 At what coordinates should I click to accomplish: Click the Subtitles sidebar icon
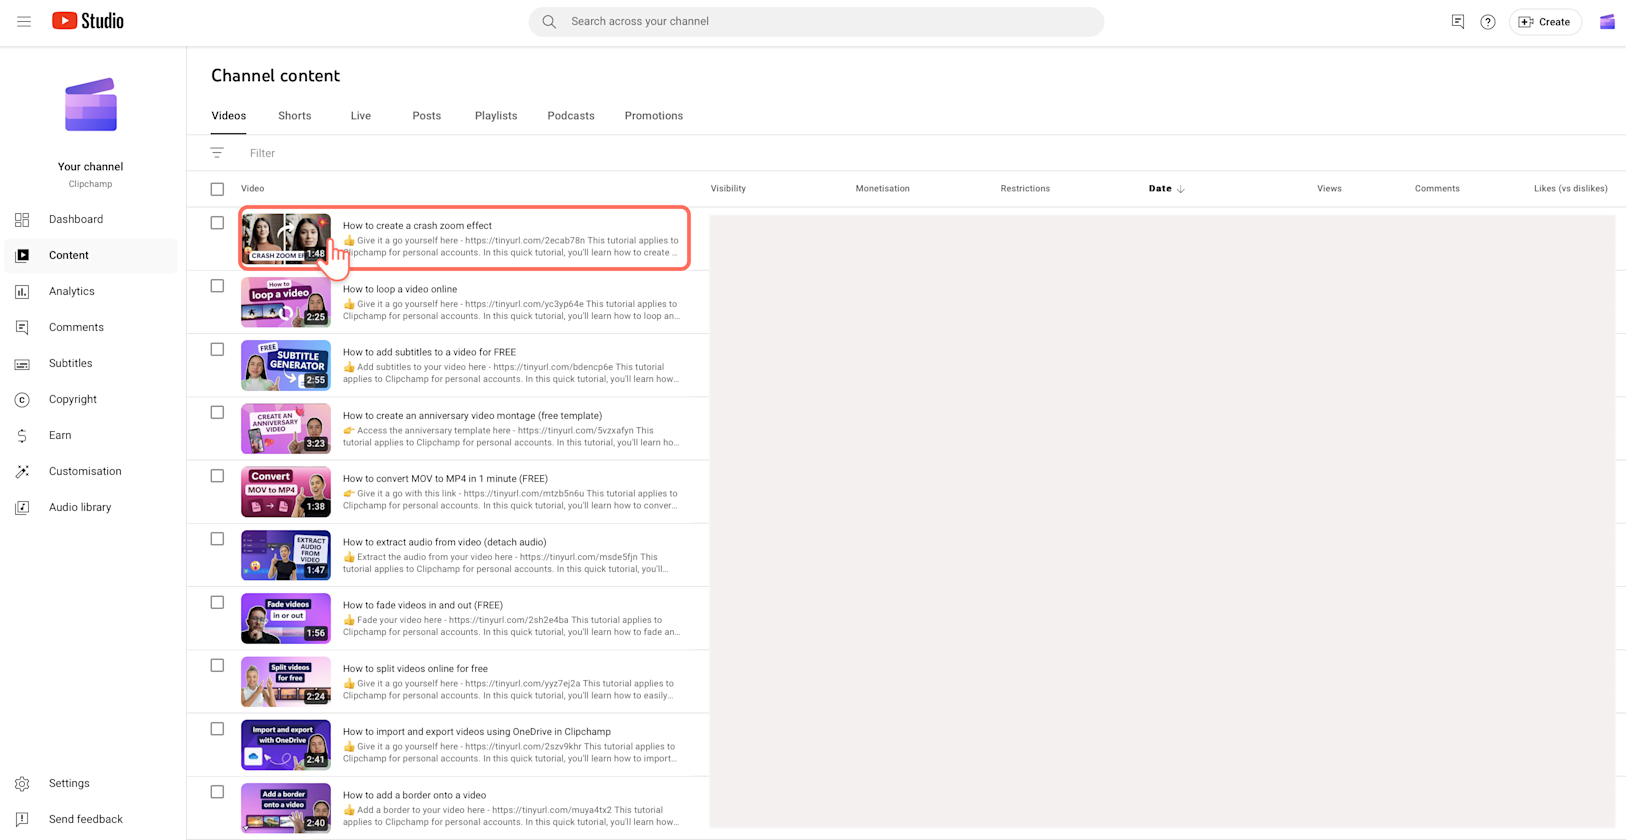point(22,364)
